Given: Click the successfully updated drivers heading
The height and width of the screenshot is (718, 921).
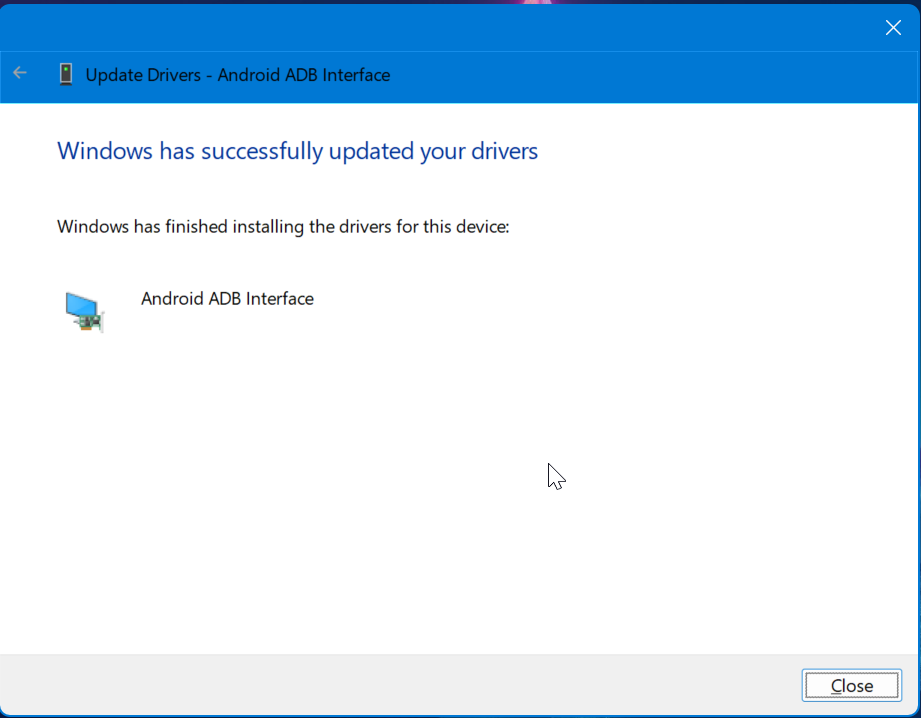Looking at the screenshot, I should 297,151.
